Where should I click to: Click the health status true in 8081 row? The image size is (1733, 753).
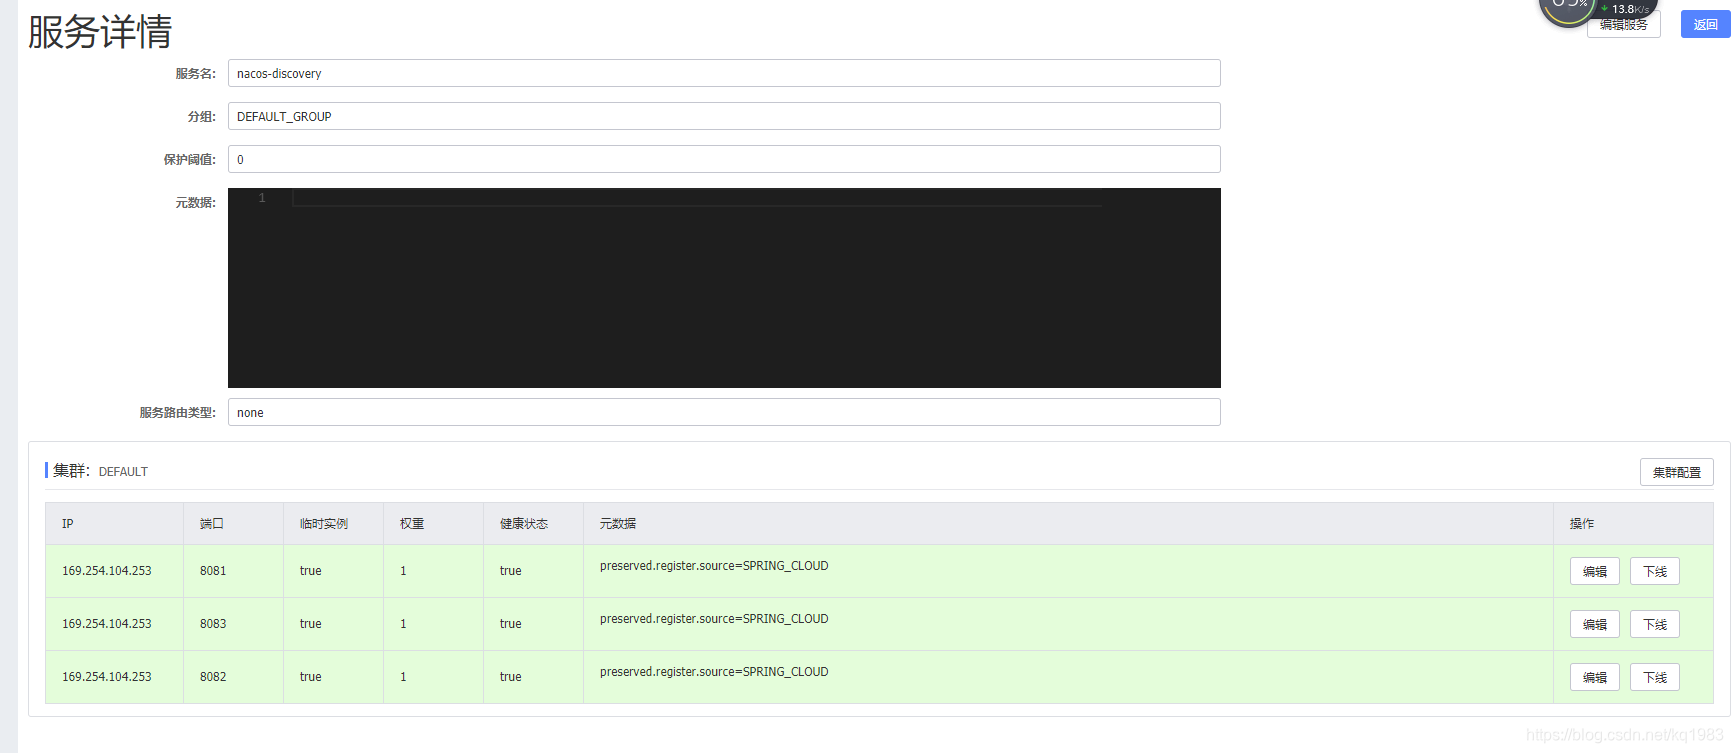click(510, 571)
